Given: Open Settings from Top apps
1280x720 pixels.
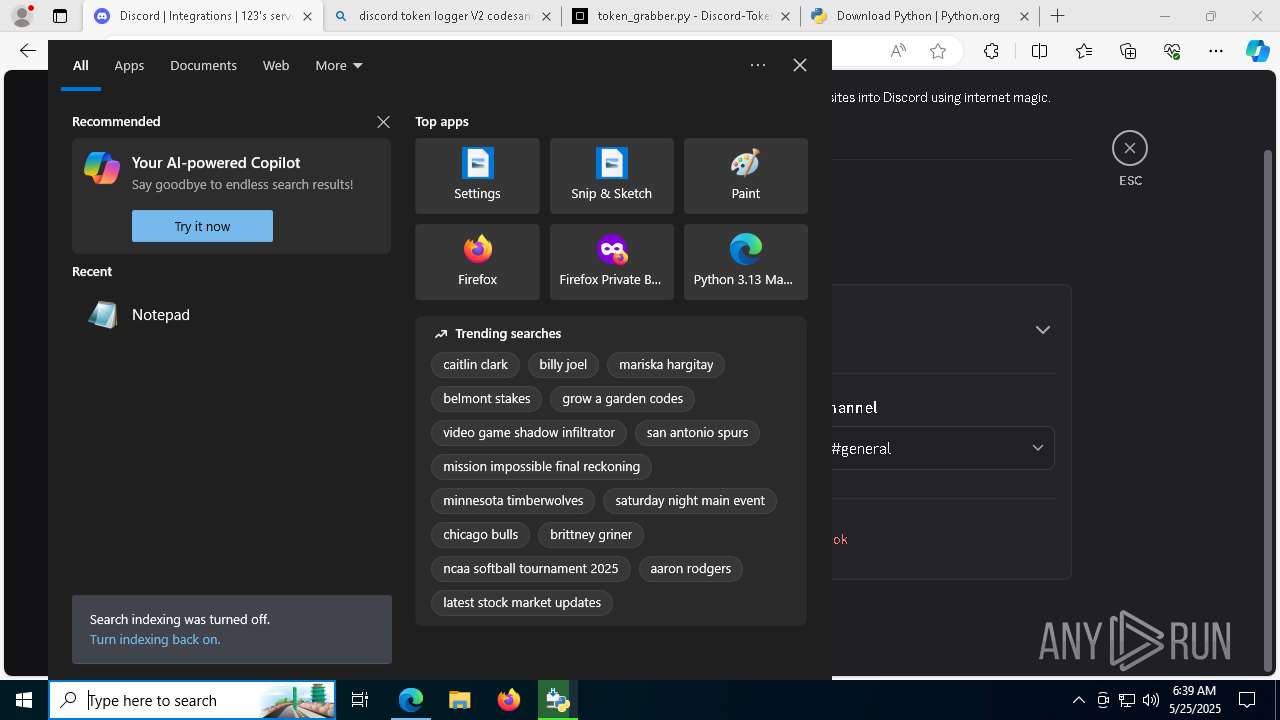Looking at the screenshot, I should point(477,176).
